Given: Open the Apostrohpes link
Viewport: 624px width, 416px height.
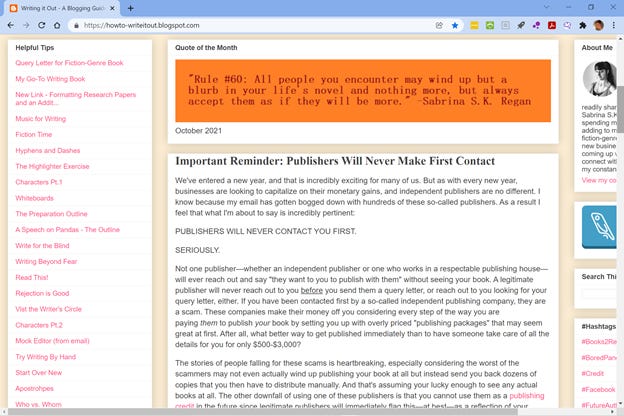Looking at the screenshot, I should [x=34, y=389].
